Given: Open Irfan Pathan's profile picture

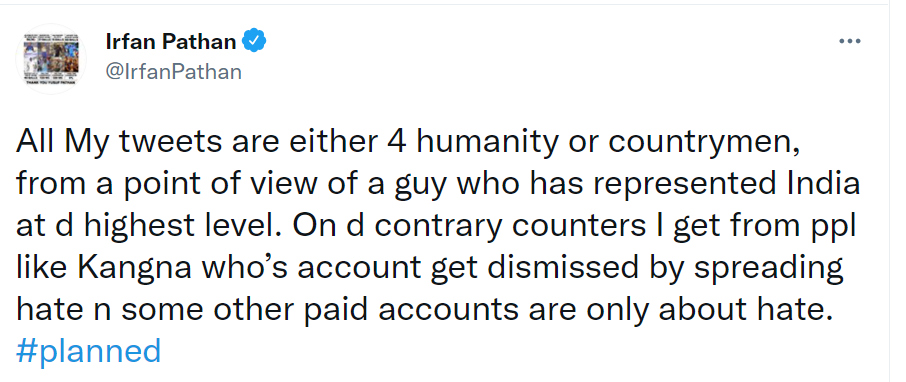Looking at the screenshot, I should pos(50,59).
